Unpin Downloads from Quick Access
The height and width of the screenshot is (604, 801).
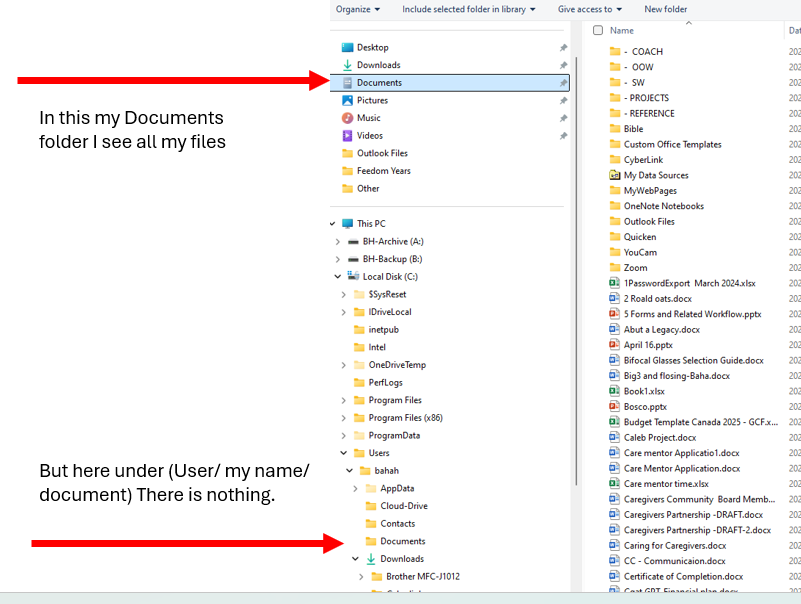click(563, 64)
